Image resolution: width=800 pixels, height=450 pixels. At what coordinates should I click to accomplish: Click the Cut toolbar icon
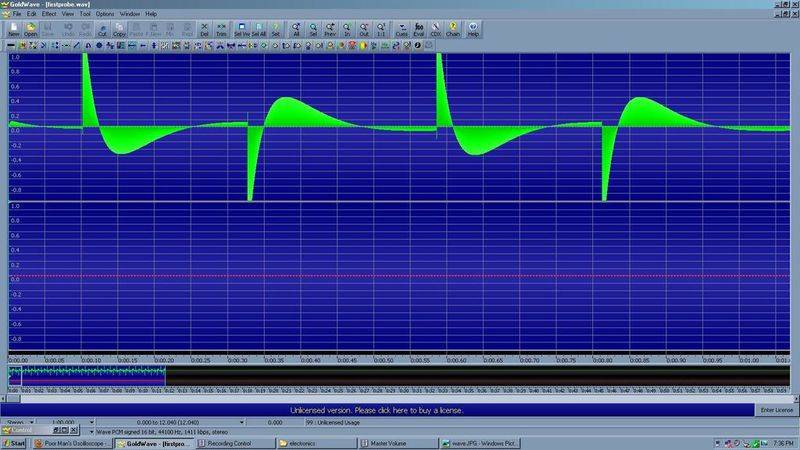103,30
